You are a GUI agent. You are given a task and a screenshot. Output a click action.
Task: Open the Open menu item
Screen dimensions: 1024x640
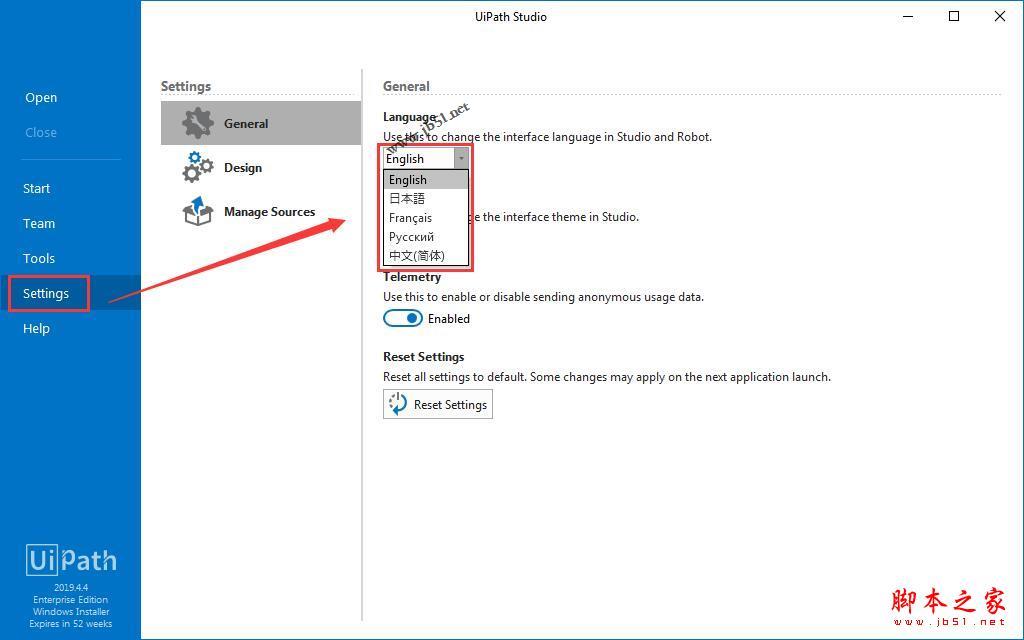point(41,97)
